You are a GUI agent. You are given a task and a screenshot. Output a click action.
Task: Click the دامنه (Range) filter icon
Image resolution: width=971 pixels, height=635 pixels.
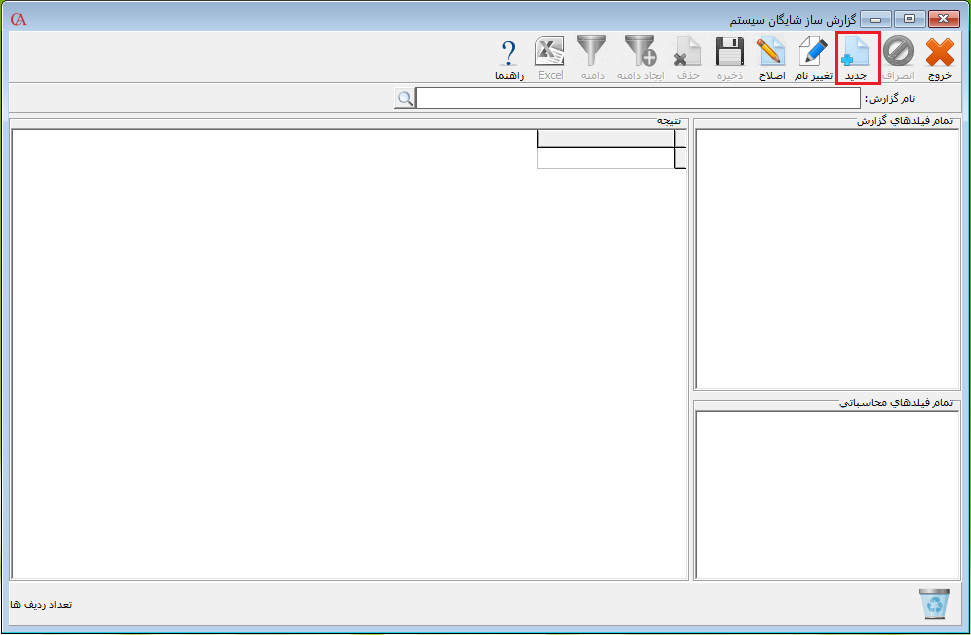(592, 58)
